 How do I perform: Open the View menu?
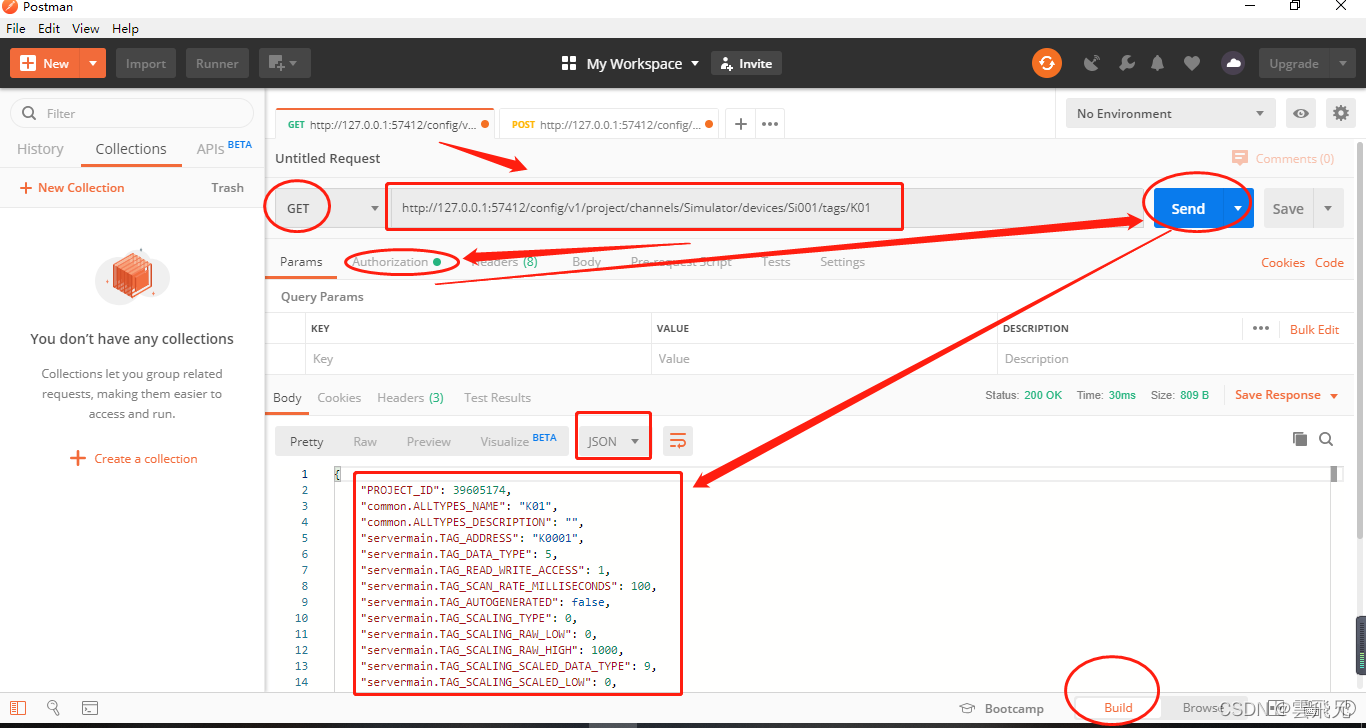point(86,29)
